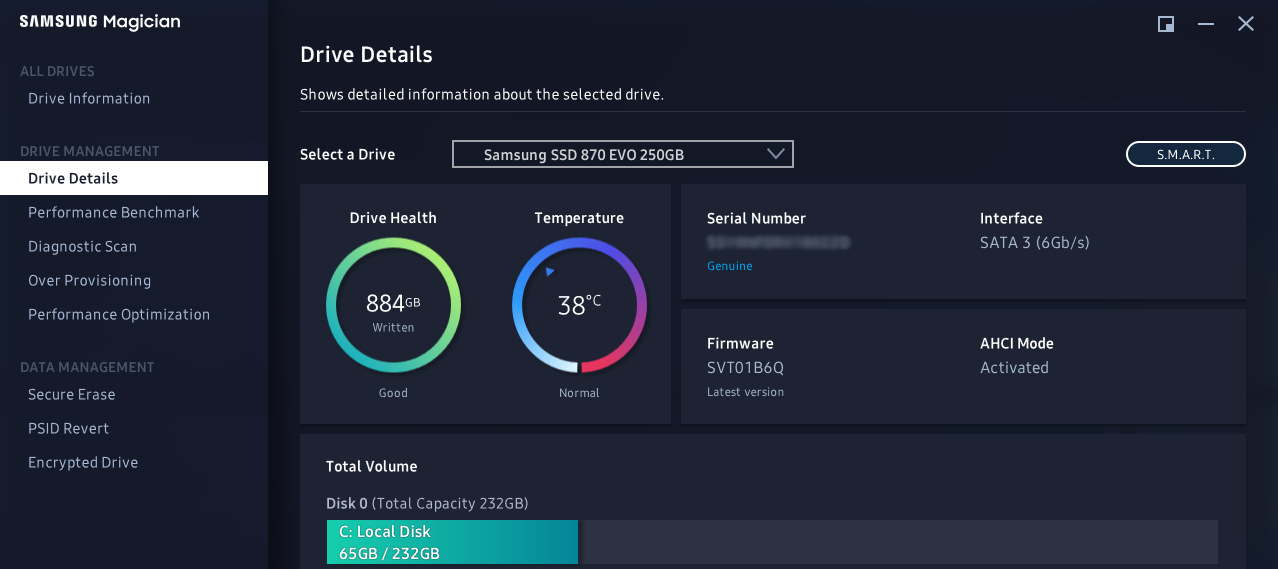The image size is (1278, 569).
Task: Go to Performance Benchmark
Action: coord(114,212)
